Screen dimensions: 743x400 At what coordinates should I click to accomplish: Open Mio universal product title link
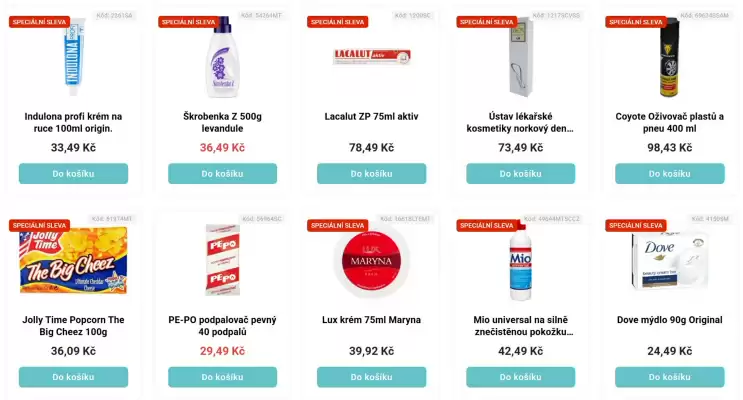pos(520,326)
